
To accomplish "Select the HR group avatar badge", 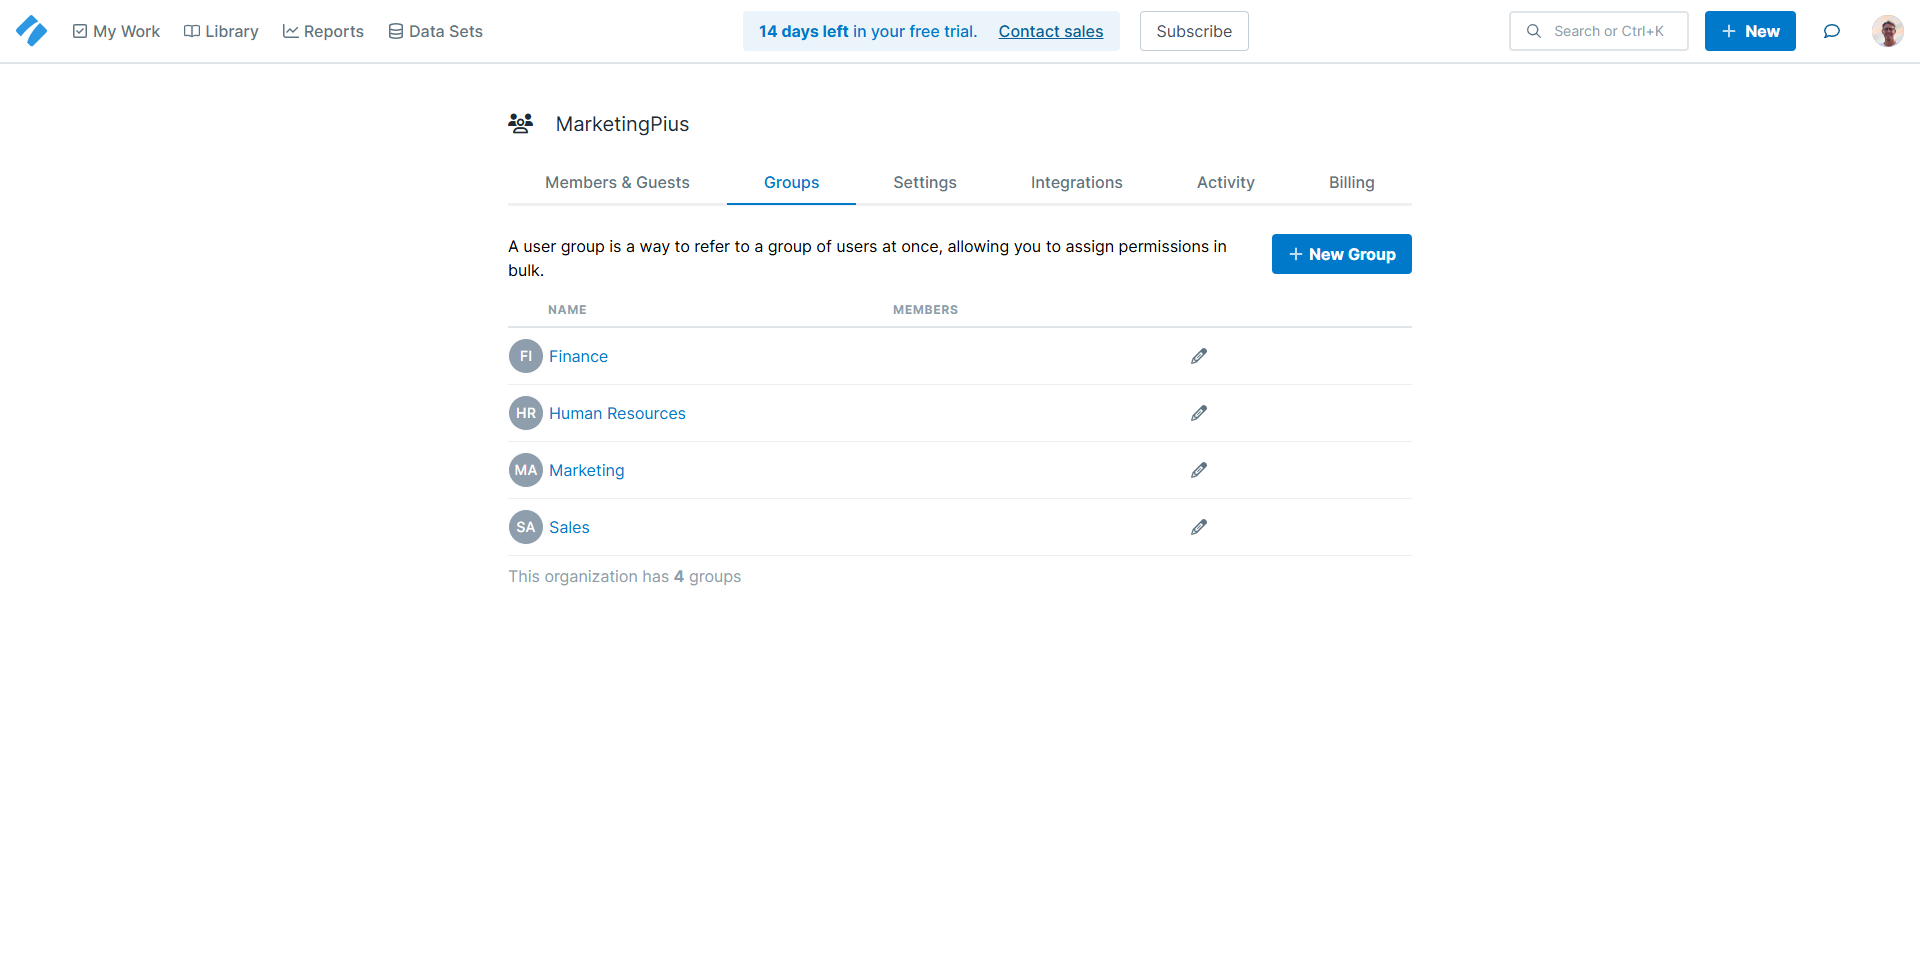I will tap(525, 413).
